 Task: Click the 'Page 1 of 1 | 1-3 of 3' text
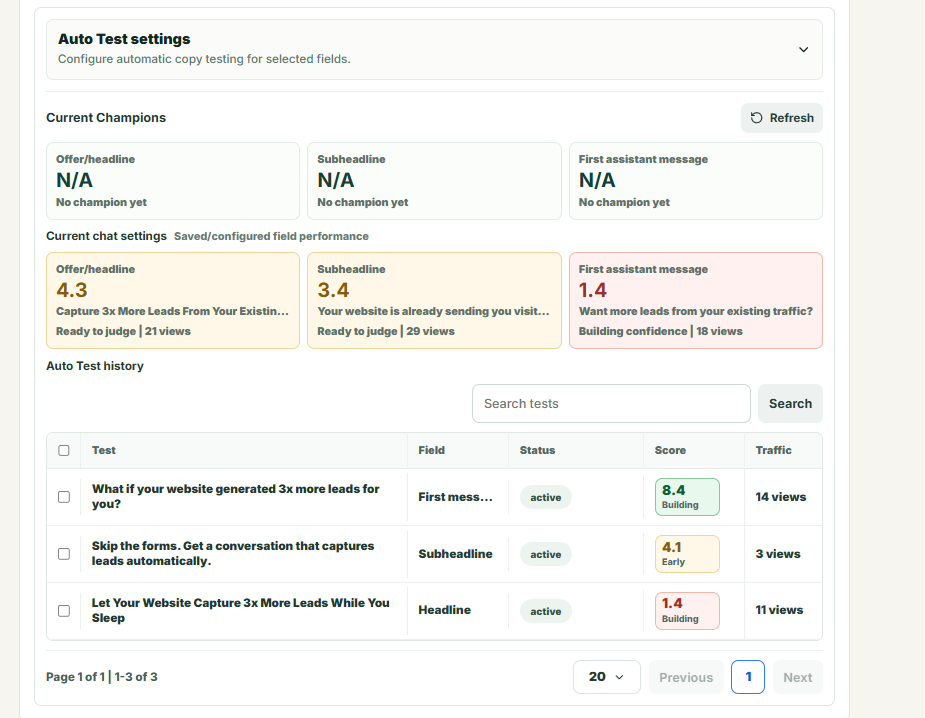(x=101, y=677)
